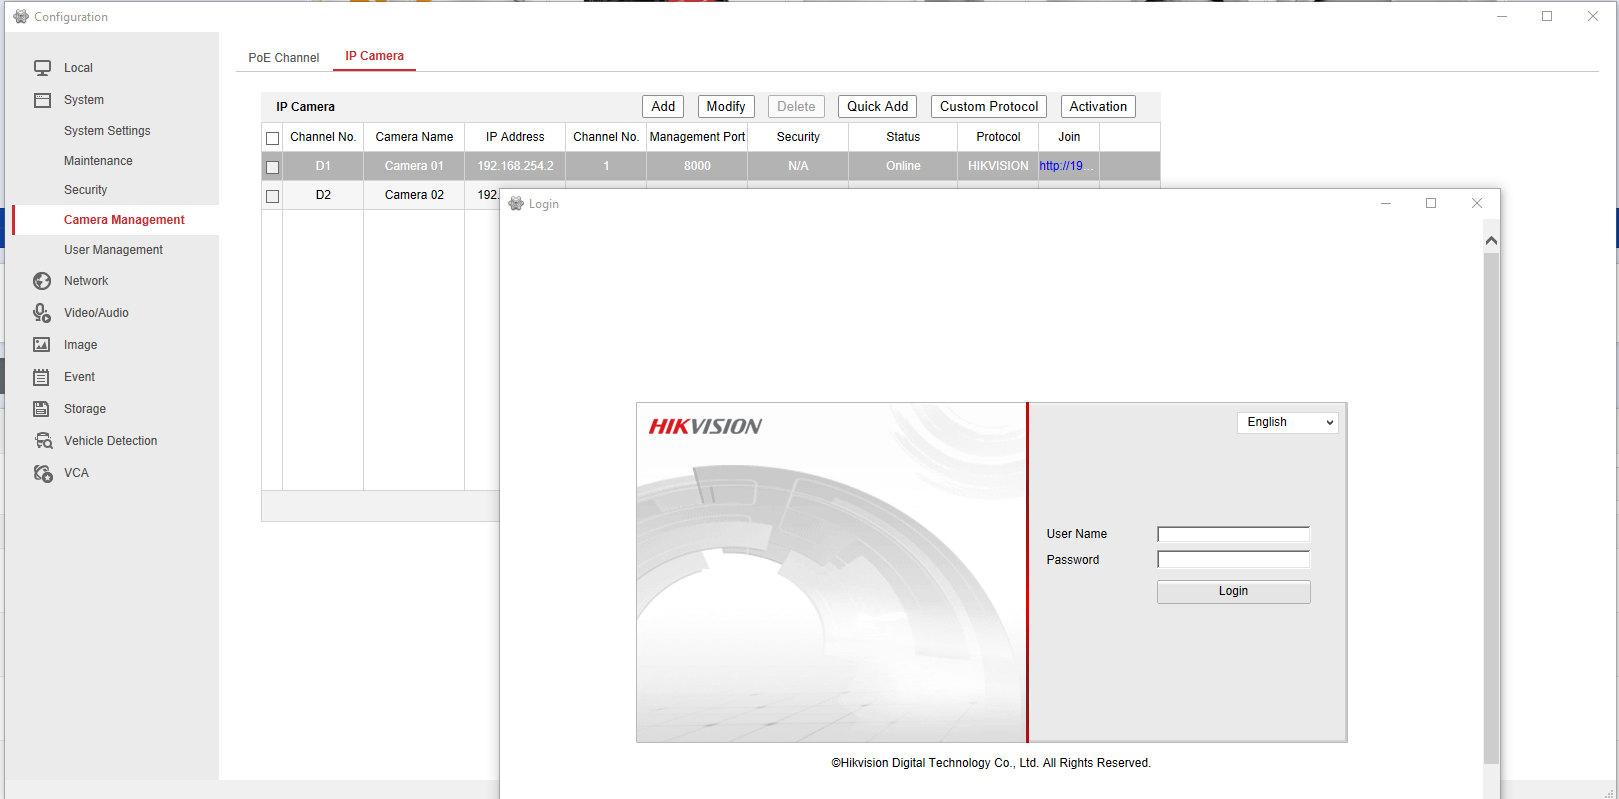Click the Image picture icon
The image size is (1619, 799).
tap(42, 345)
